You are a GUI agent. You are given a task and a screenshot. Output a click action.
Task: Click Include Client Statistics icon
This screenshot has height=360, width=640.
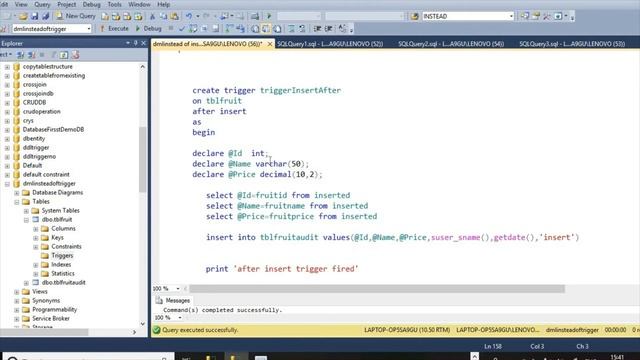[240, 29]
